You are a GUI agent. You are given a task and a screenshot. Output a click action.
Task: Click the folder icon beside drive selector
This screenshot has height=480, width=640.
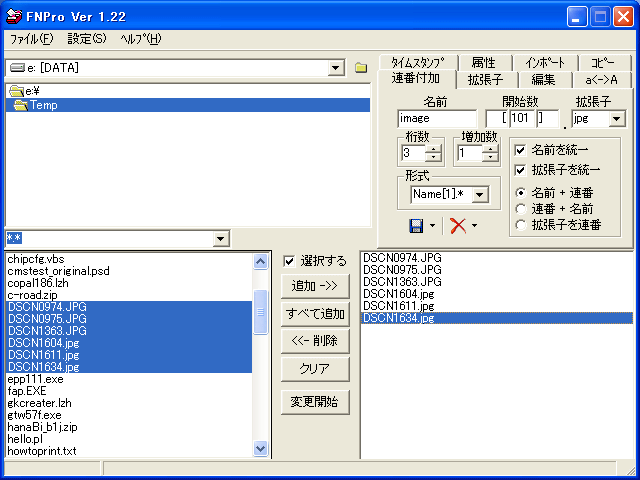coord(361,68)
